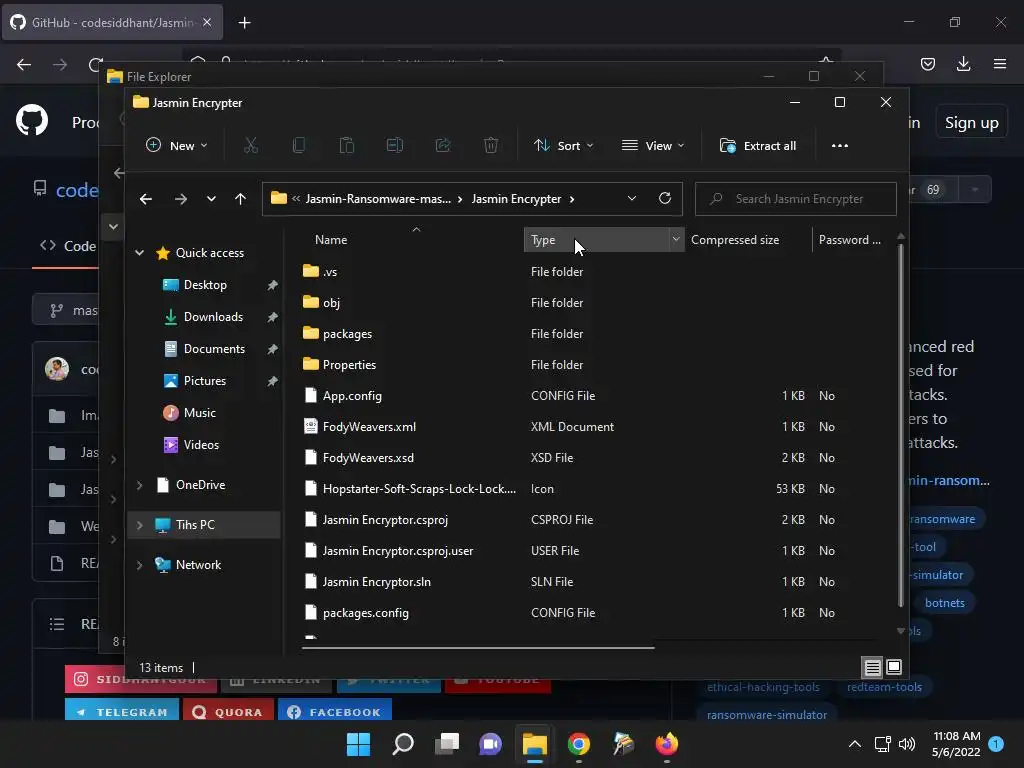Refresh the Jasmin Encrypter folder view
The width and height of the screenshot is (1024, 768).
[x=665, y=199]
